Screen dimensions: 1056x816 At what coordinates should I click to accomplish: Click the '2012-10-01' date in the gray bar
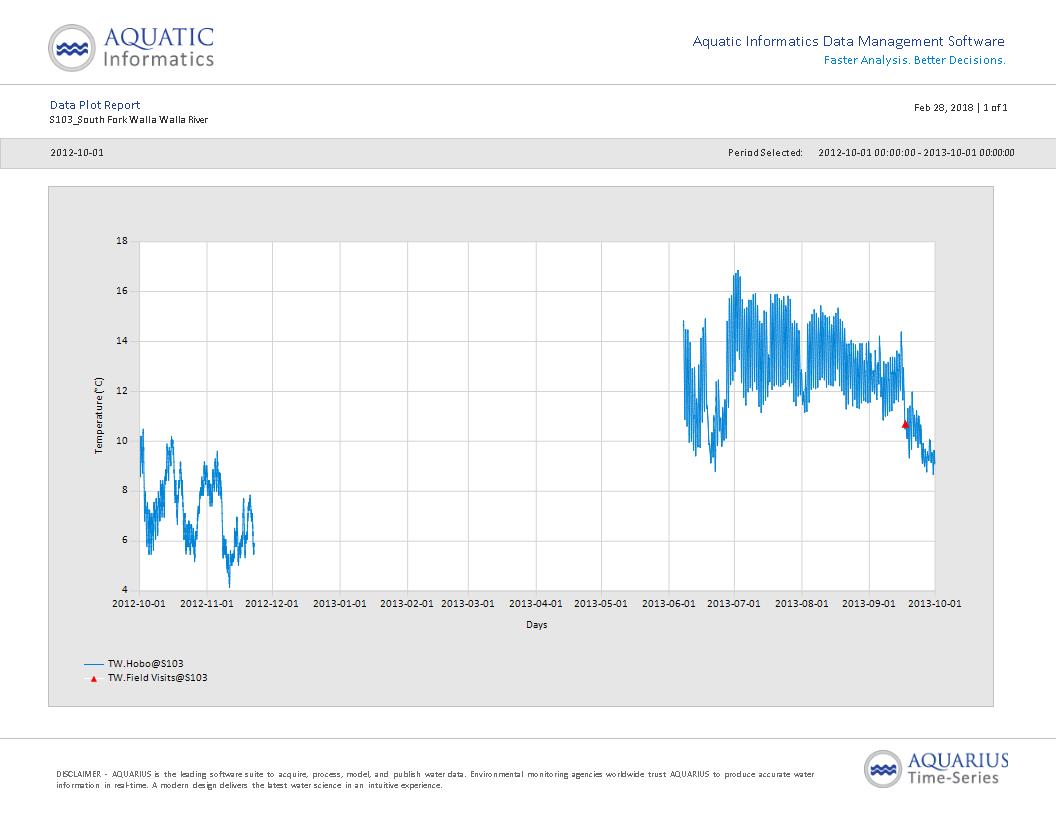77,153
